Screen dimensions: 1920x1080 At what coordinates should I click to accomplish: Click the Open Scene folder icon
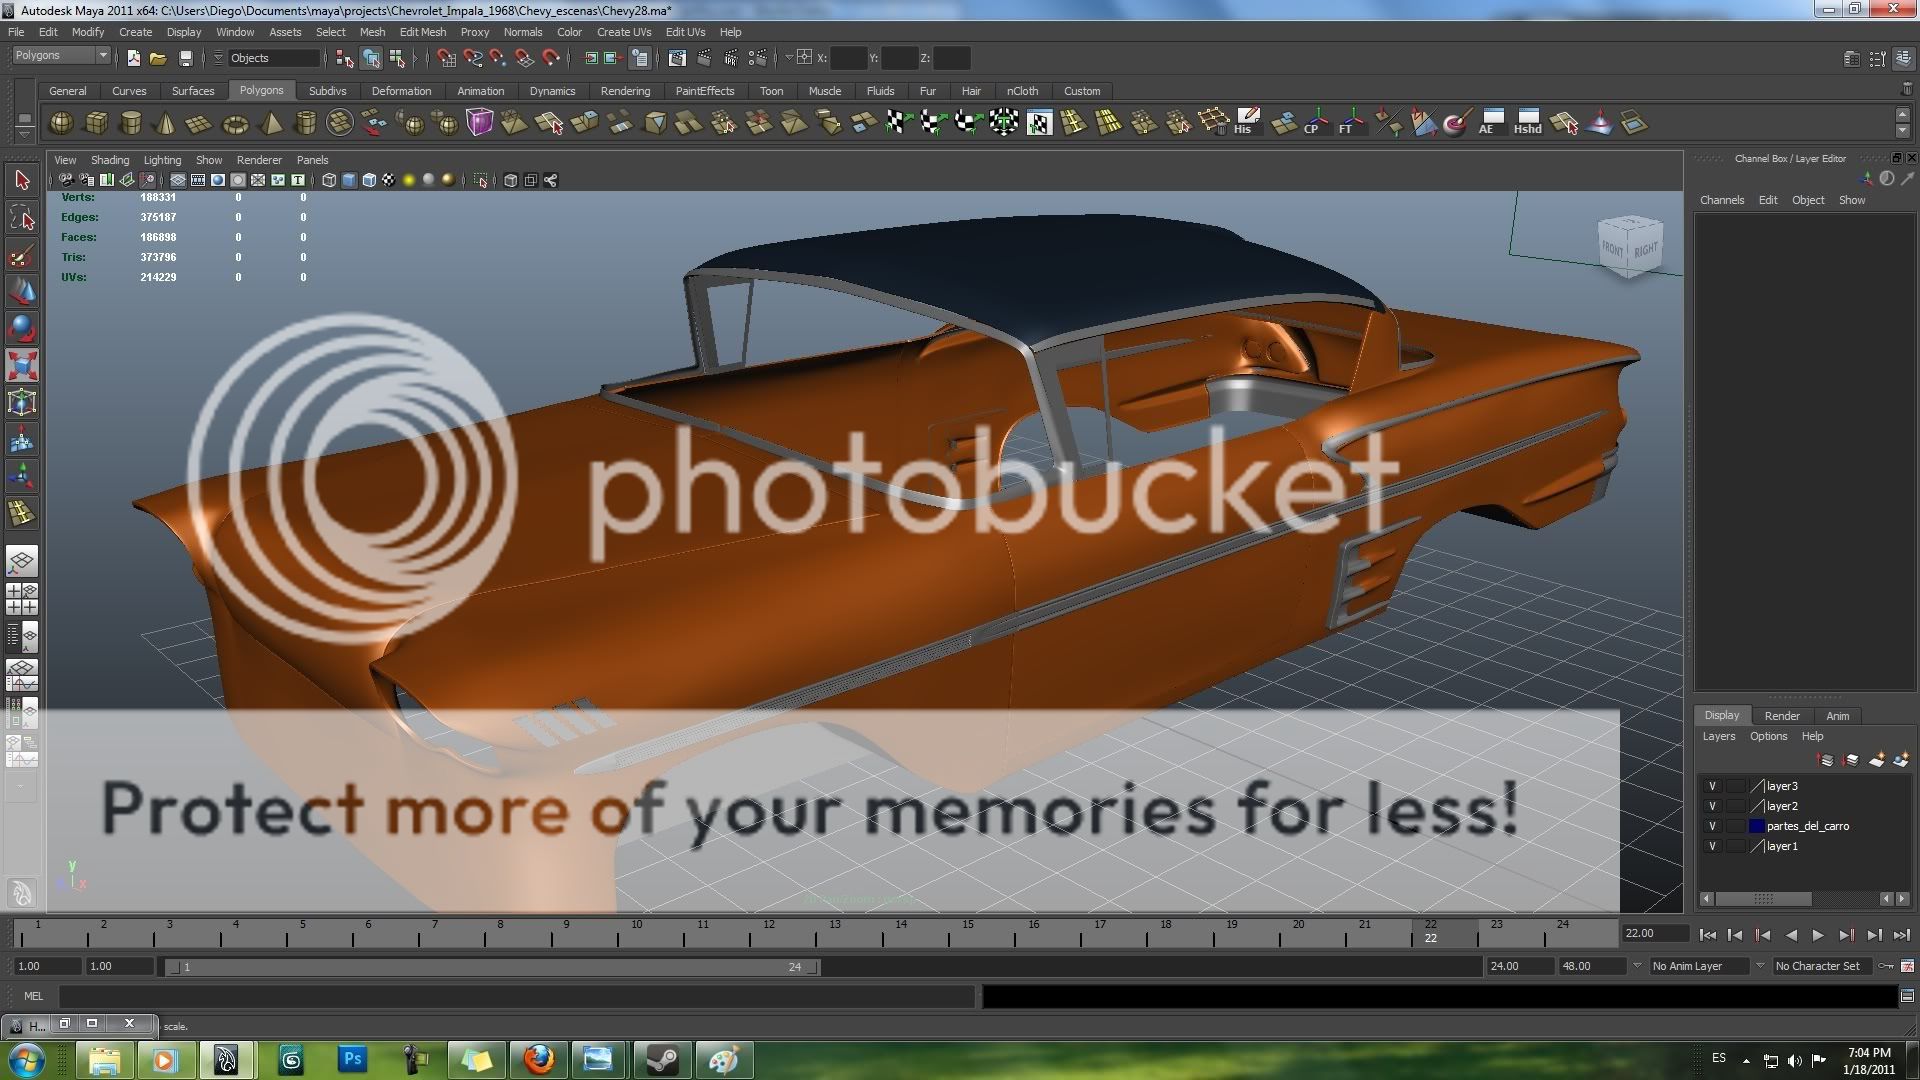(158, 58)
